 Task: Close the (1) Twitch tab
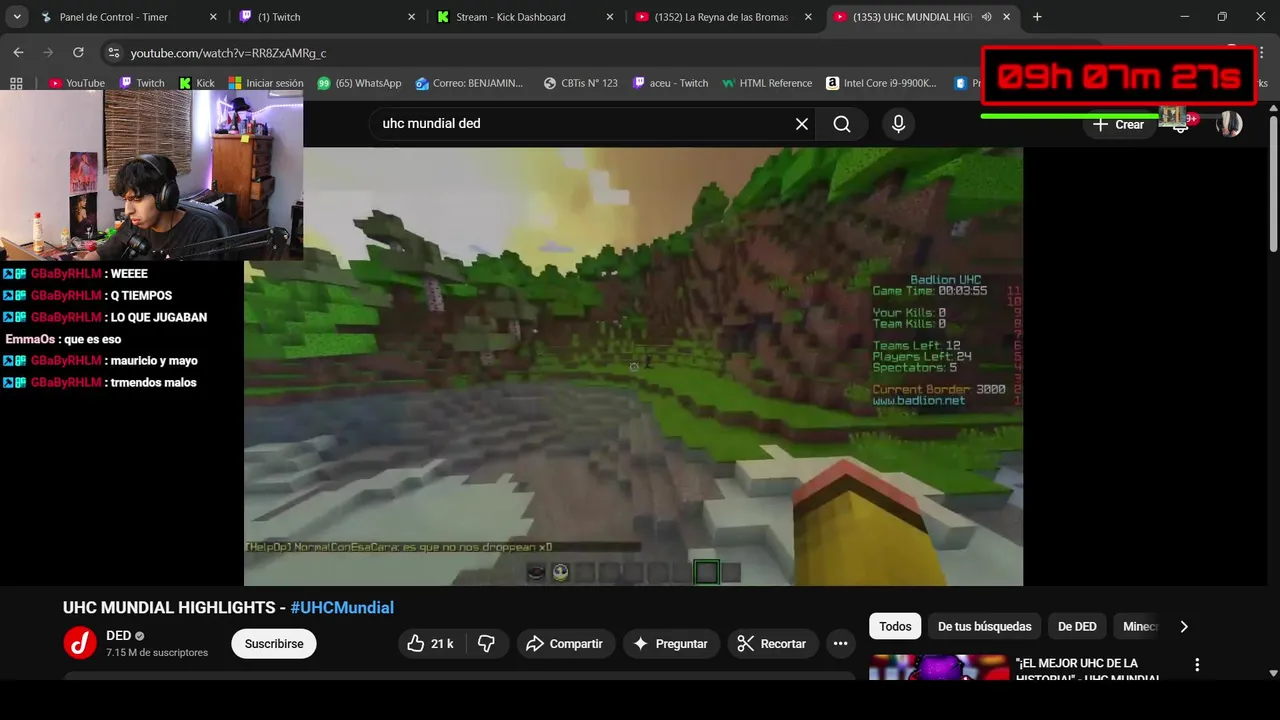[412, 17]
